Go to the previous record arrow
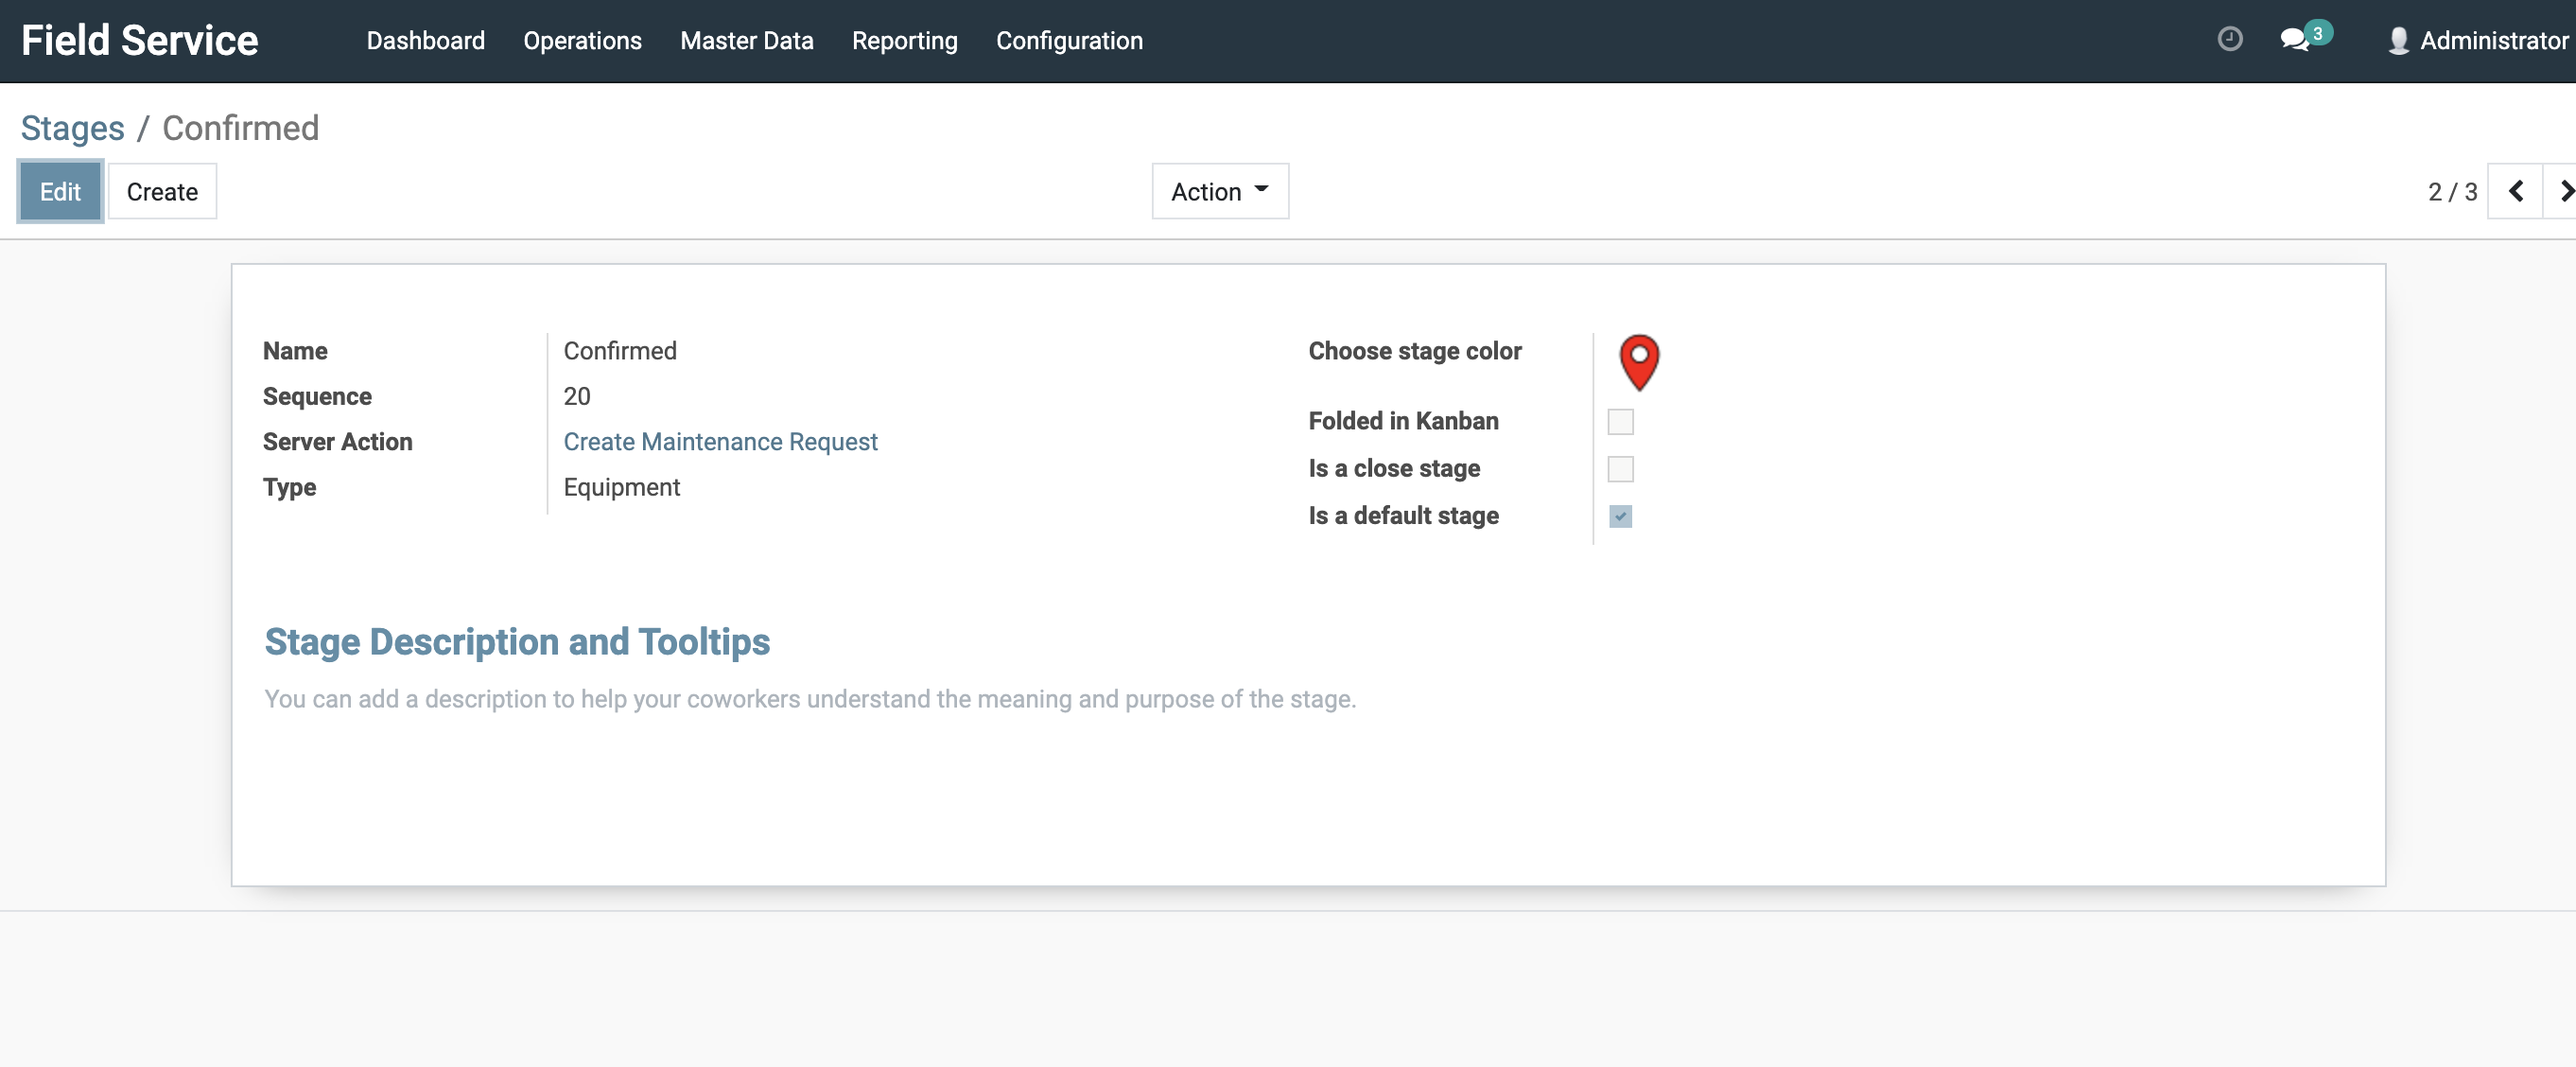Image resolution: width=2576 pixels, height=1067 pixels. click(2516, 191)
